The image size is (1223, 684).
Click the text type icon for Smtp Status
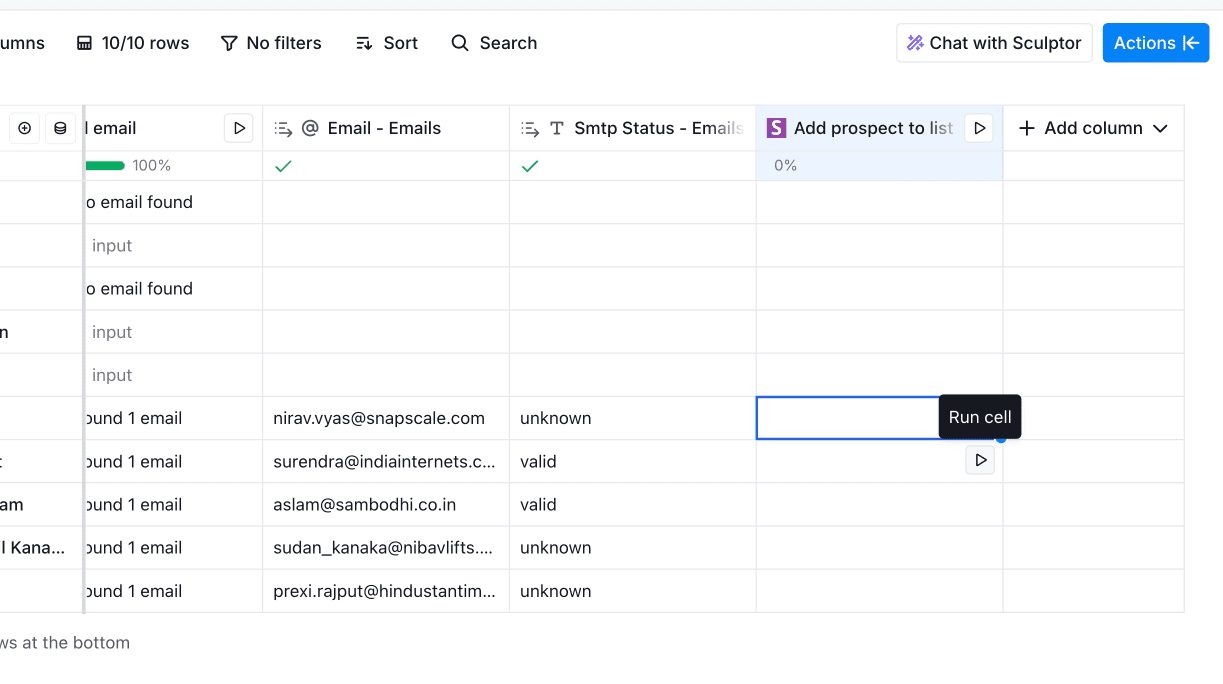point(557,128)
